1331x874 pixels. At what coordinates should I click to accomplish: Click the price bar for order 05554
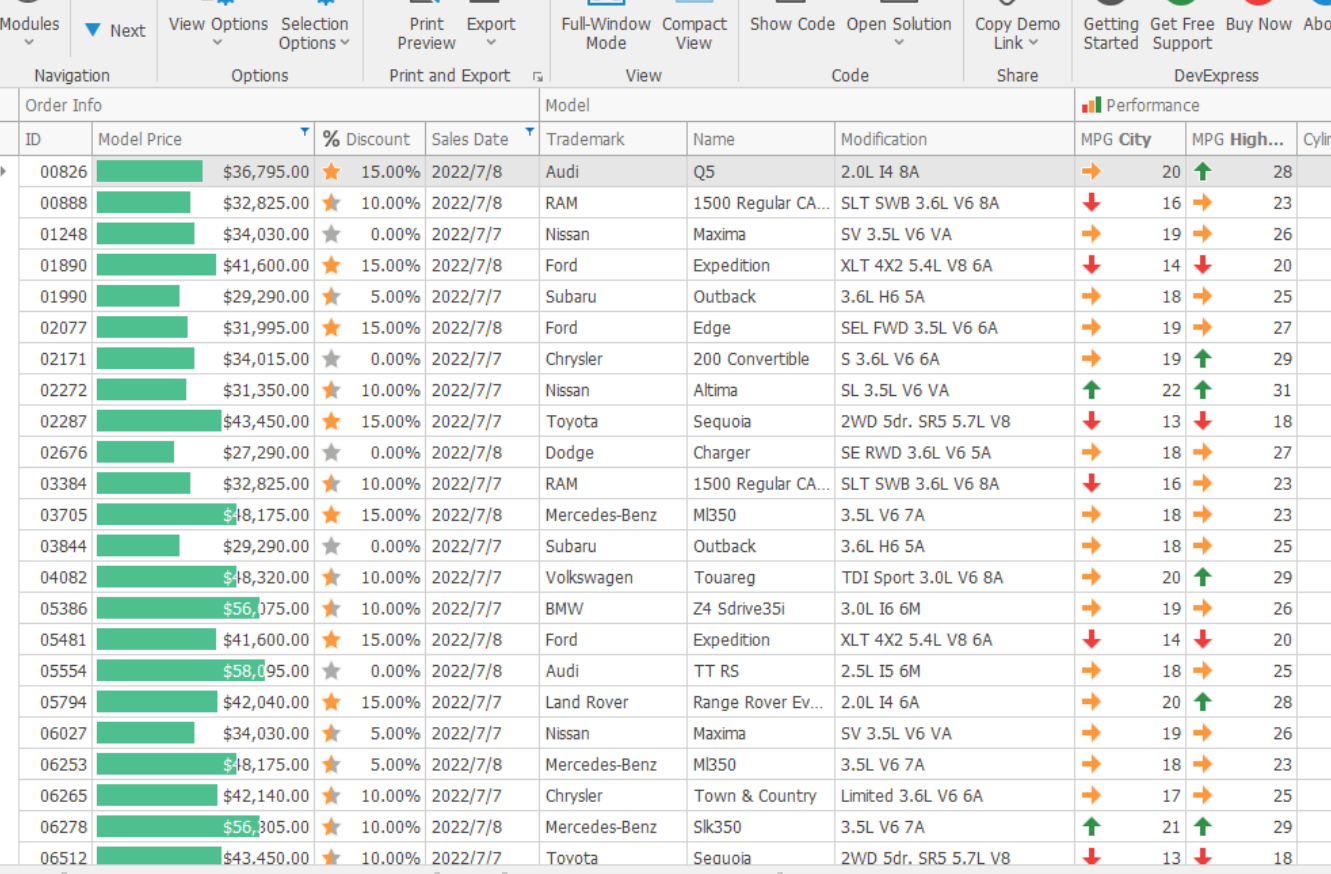(180, 671)
